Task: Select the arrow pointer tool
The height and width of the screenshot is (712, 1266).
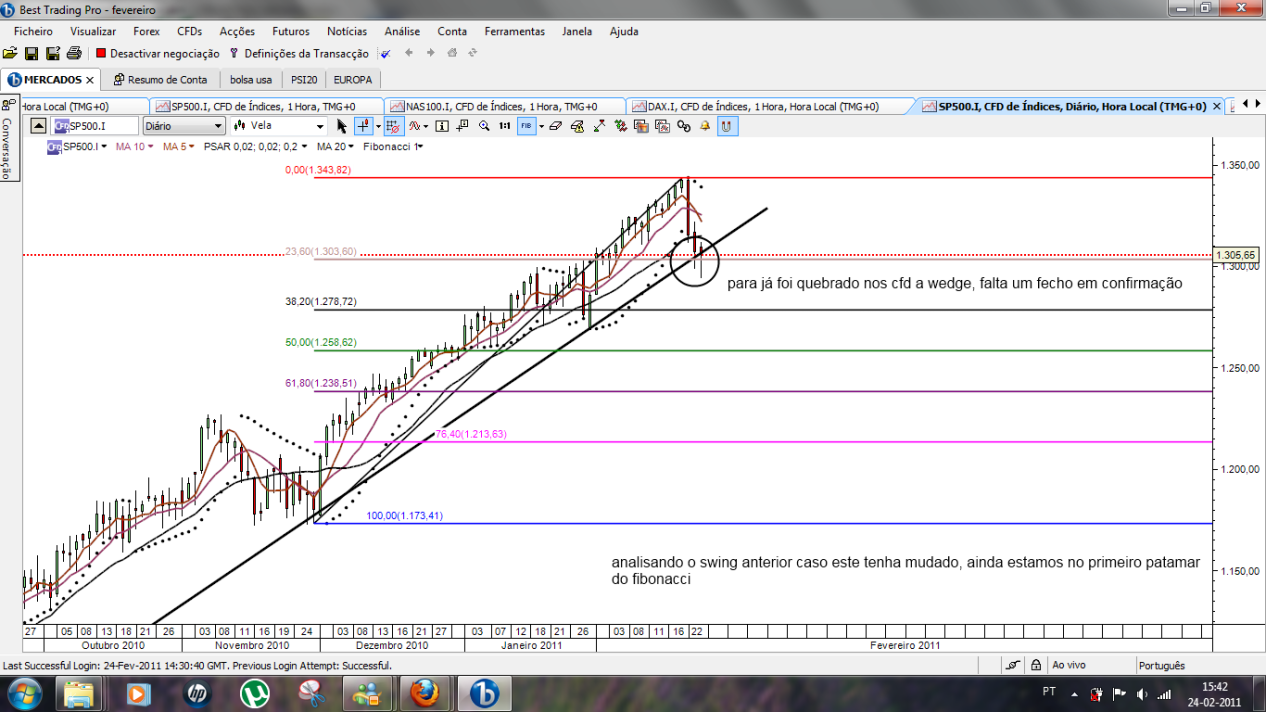Action: click(342, 126)
